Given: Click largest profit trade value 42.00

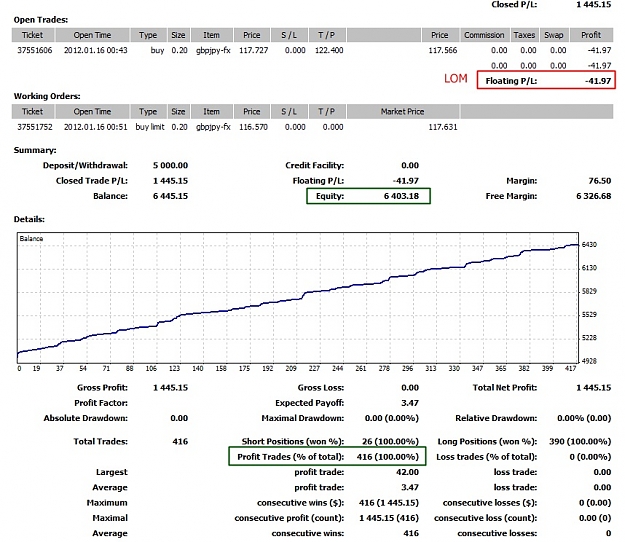Looking at the screenshot, I should tap(407, 472).
